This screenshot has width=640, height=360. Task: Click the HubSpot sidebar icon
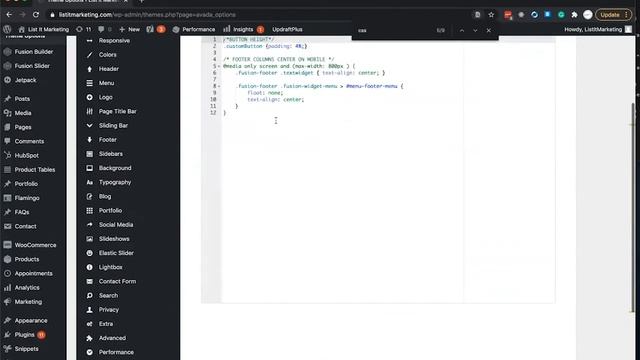pos(7,155)
